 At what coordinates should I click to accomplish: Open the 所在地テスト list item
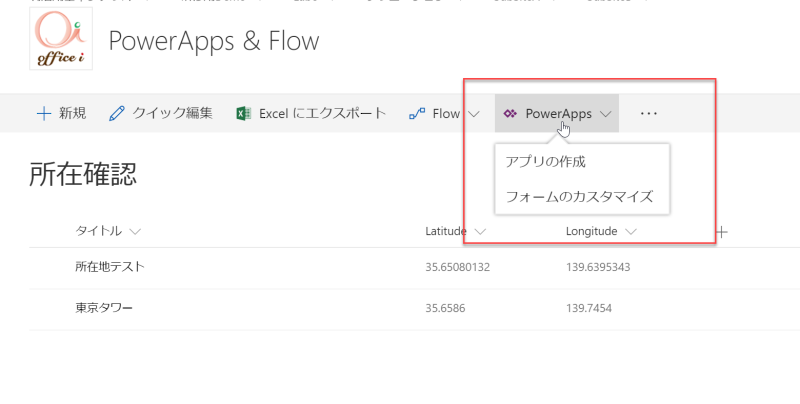(x=110, y=267)
